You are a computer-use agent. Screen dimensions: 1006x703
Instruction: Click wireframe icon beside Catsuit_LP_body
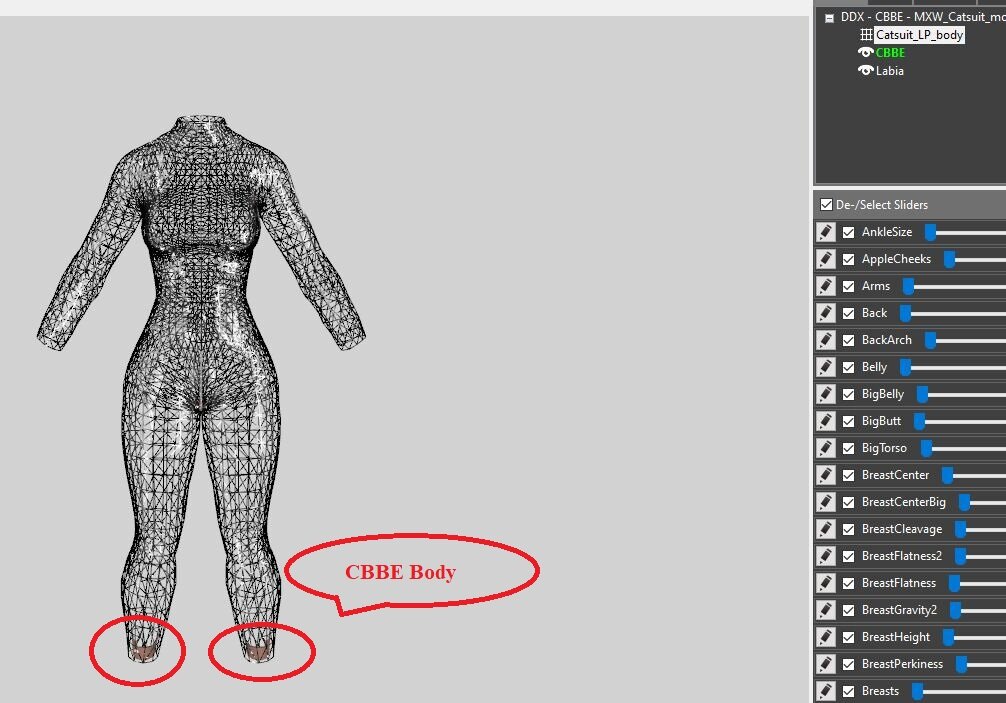[866, 35]
